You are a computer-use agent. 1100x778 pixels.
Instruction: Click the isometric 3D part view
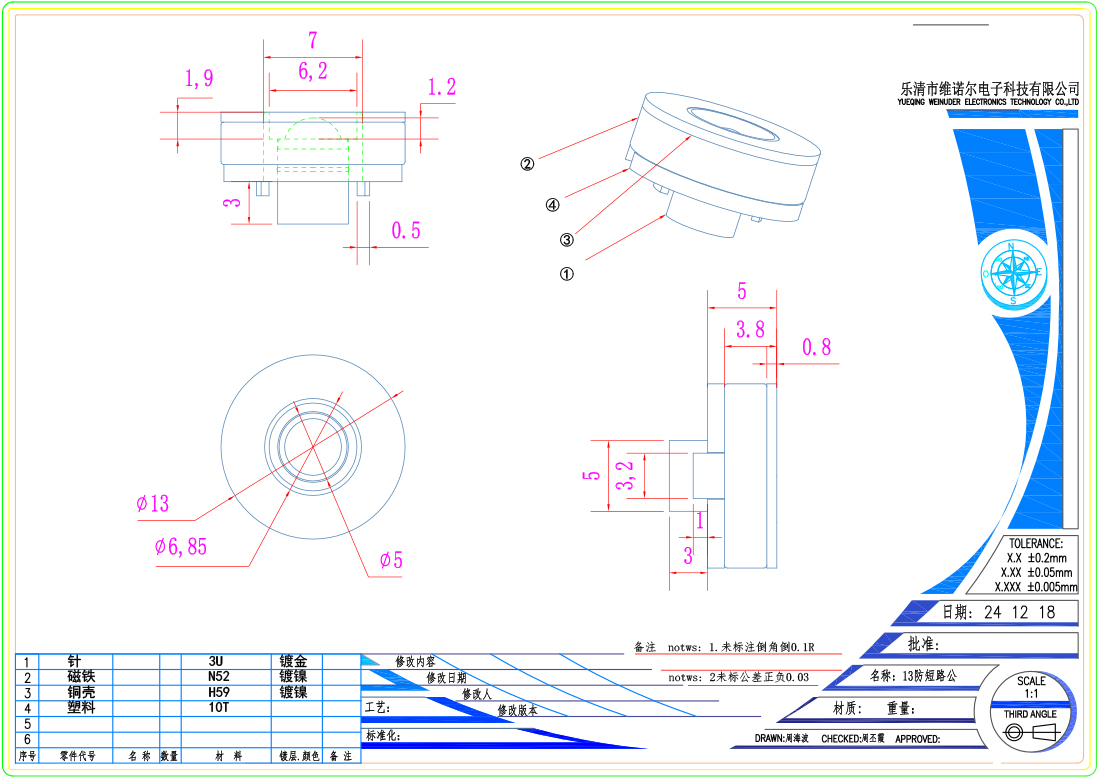click(723, 166)
